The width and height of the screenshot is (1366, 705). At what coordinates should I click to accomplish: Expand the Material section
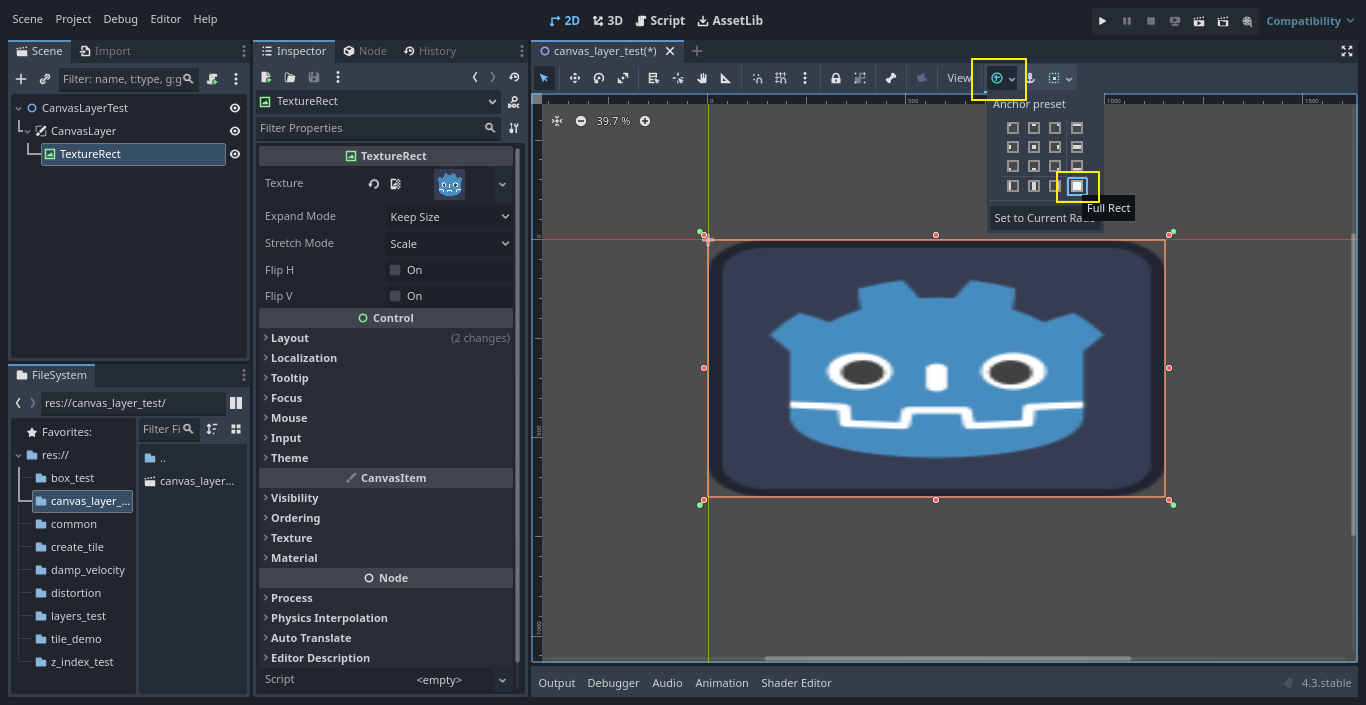[x=386, y=558]
